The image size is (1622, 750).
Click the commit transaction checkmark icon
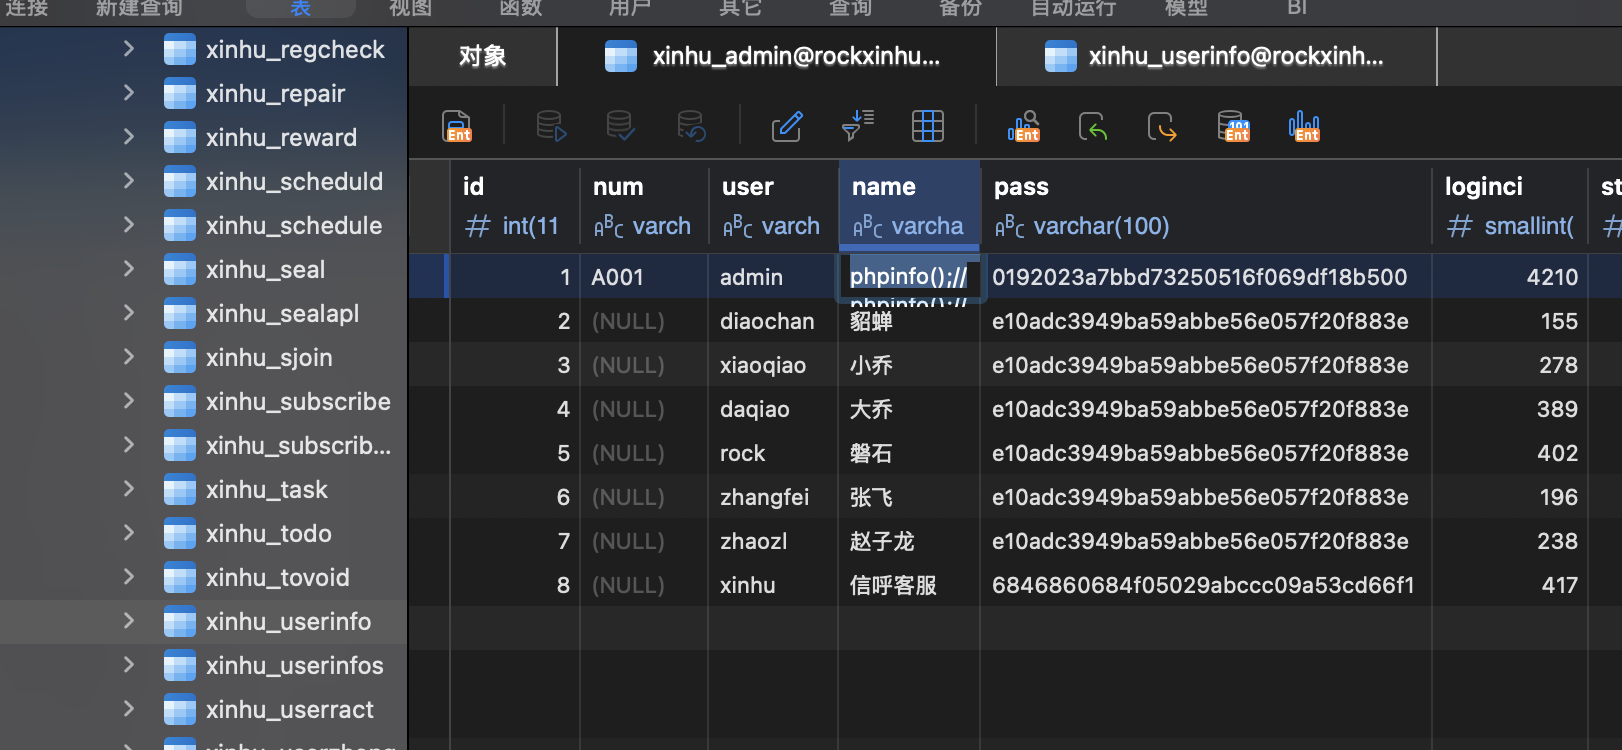point(620,126)
